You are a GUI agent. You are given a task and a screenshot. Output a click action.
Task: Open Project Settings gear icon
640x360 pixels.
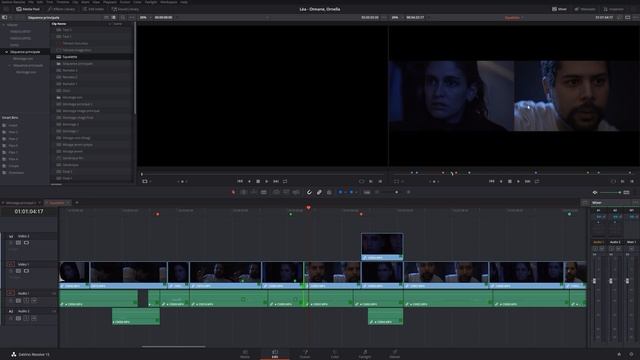tap(631, 354)
